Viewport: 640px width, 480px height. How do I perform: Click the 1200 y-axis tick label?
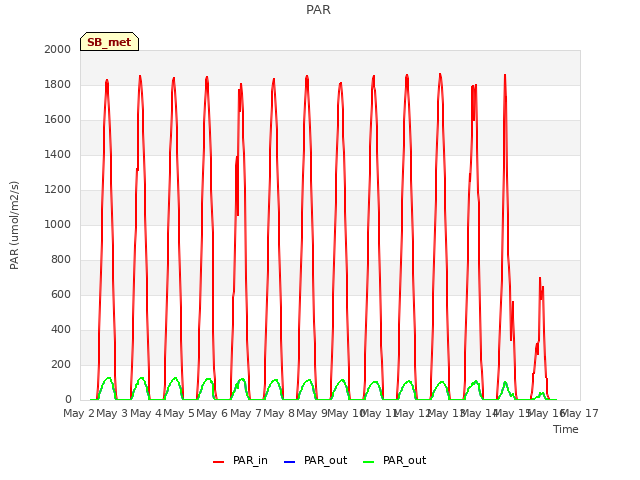coord(58,189)
